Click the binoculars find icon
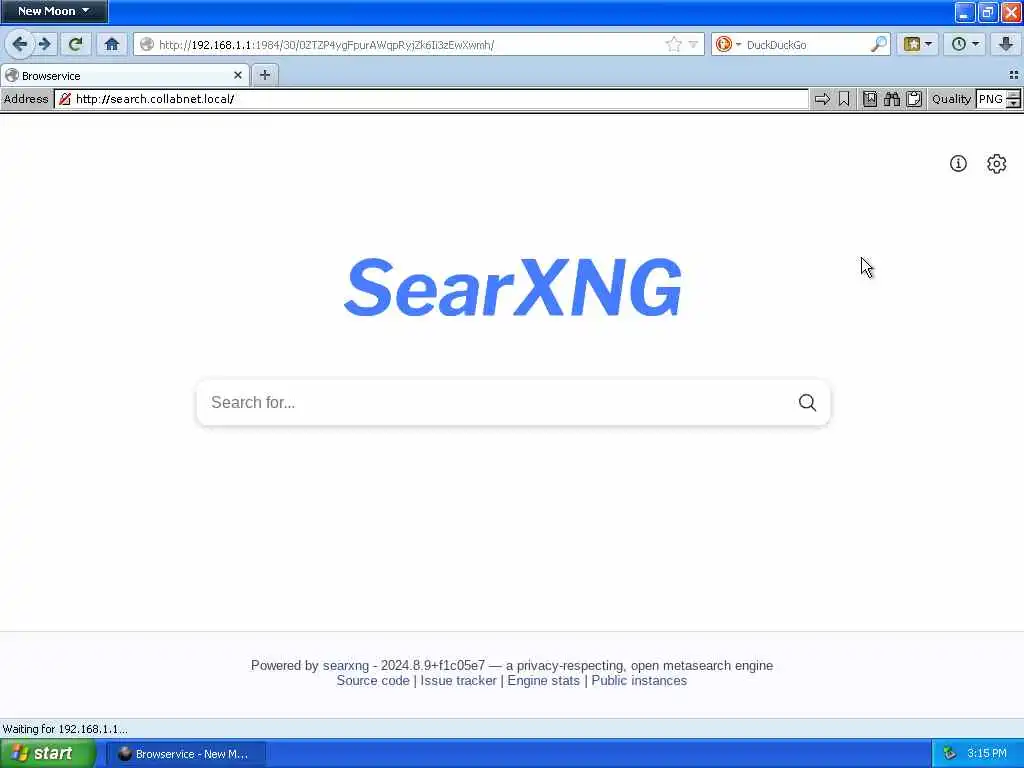 point(892,99)
